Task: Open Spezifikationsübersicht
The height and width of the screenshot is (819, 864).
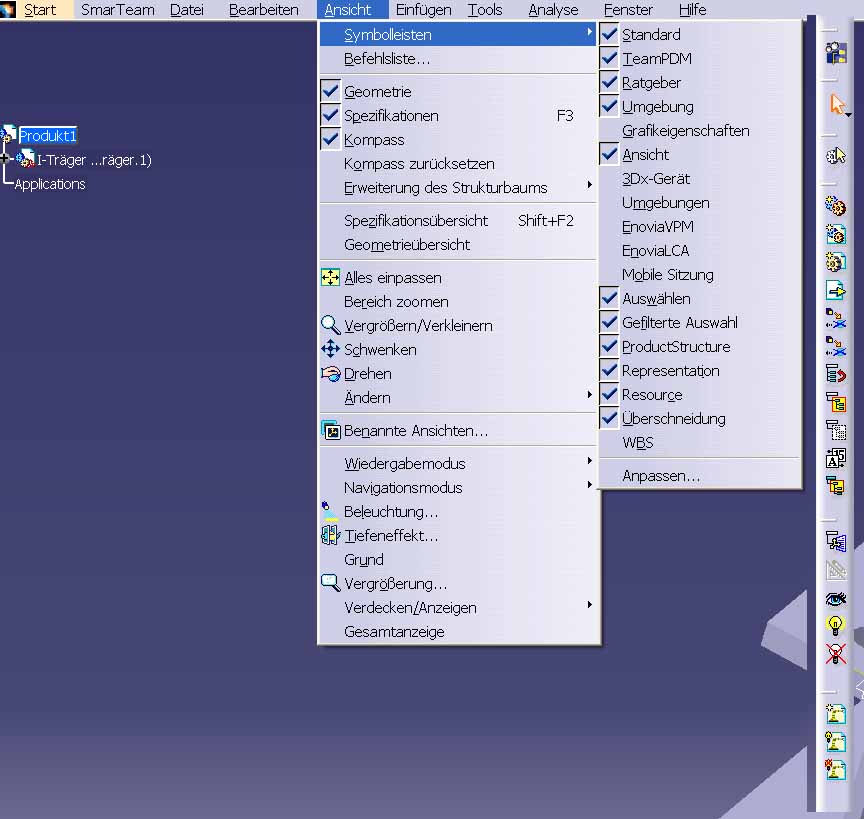Action: pos(458,220)
